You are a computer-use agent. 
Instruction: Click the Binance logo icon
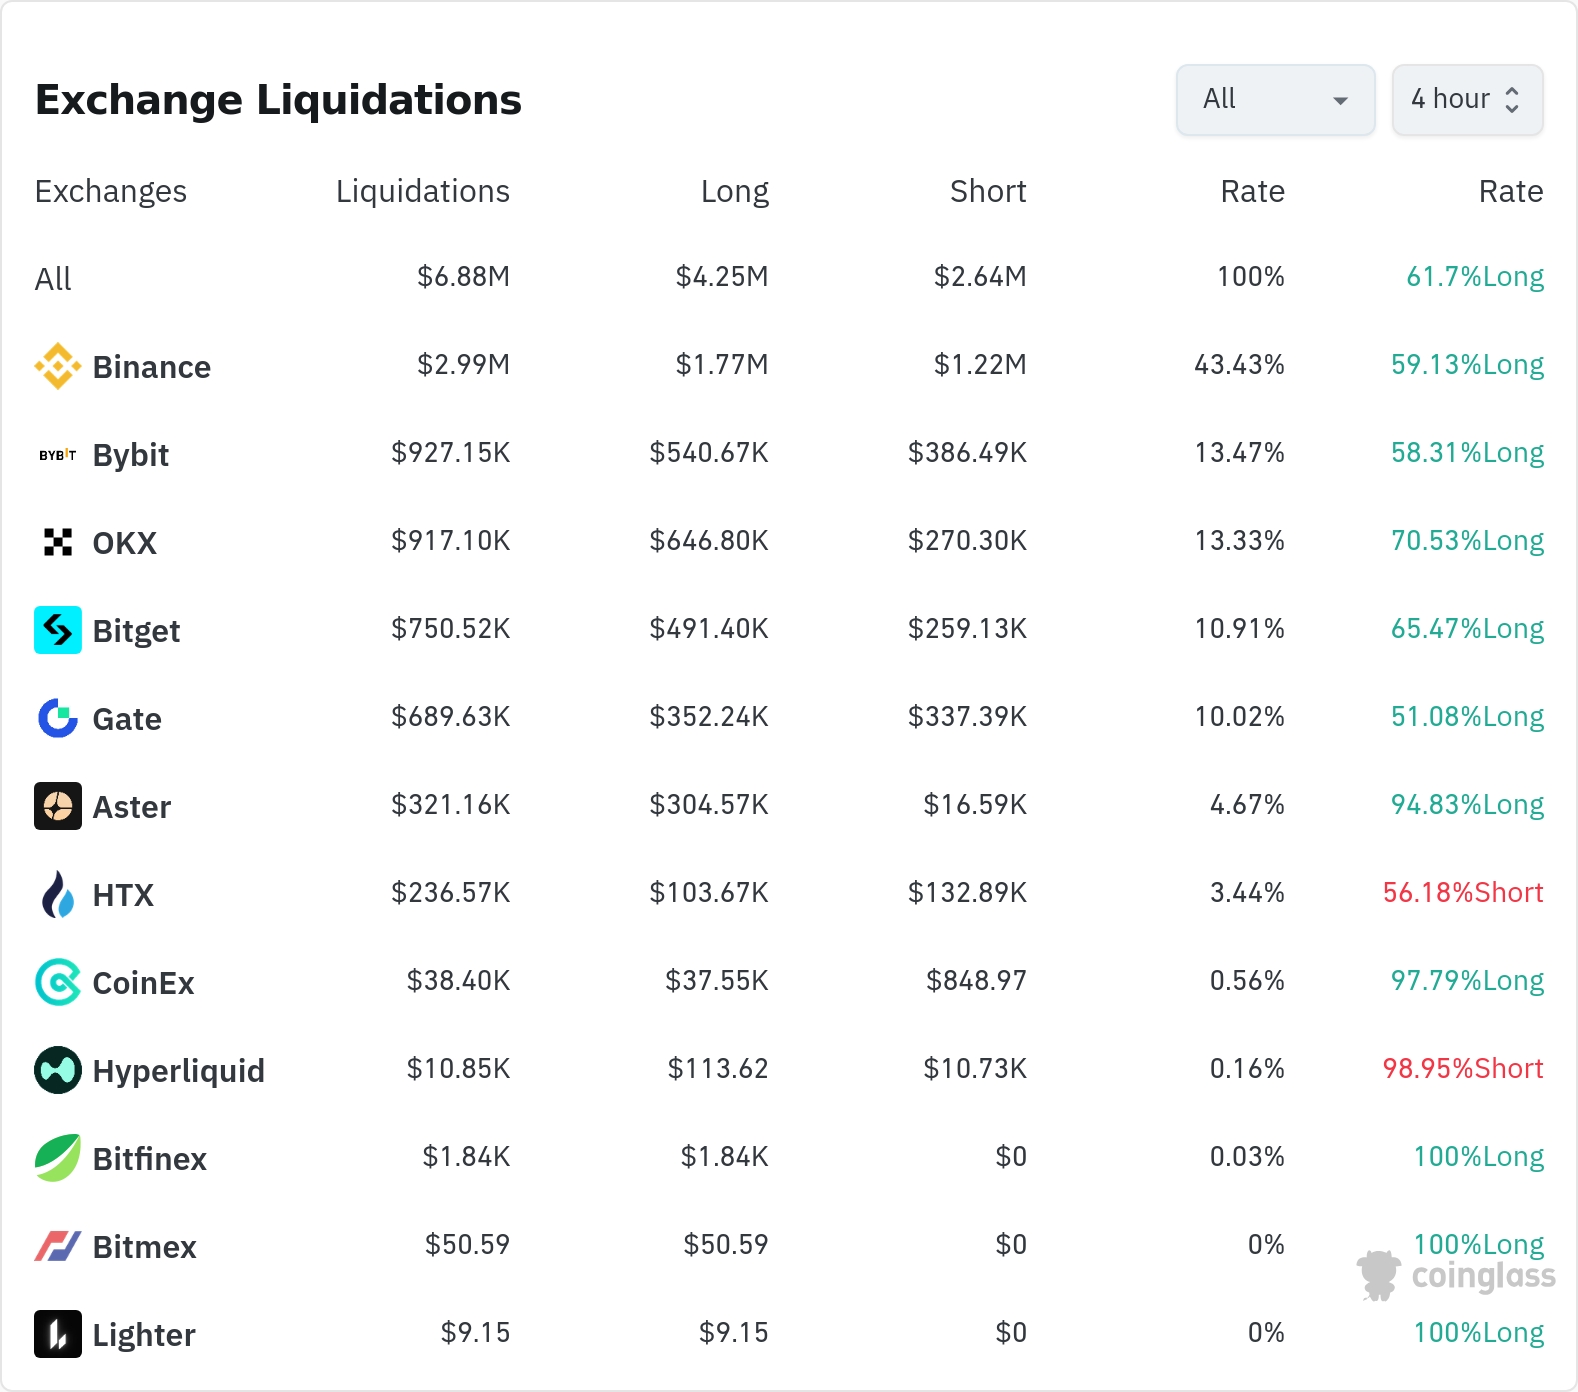click(58, 366)
